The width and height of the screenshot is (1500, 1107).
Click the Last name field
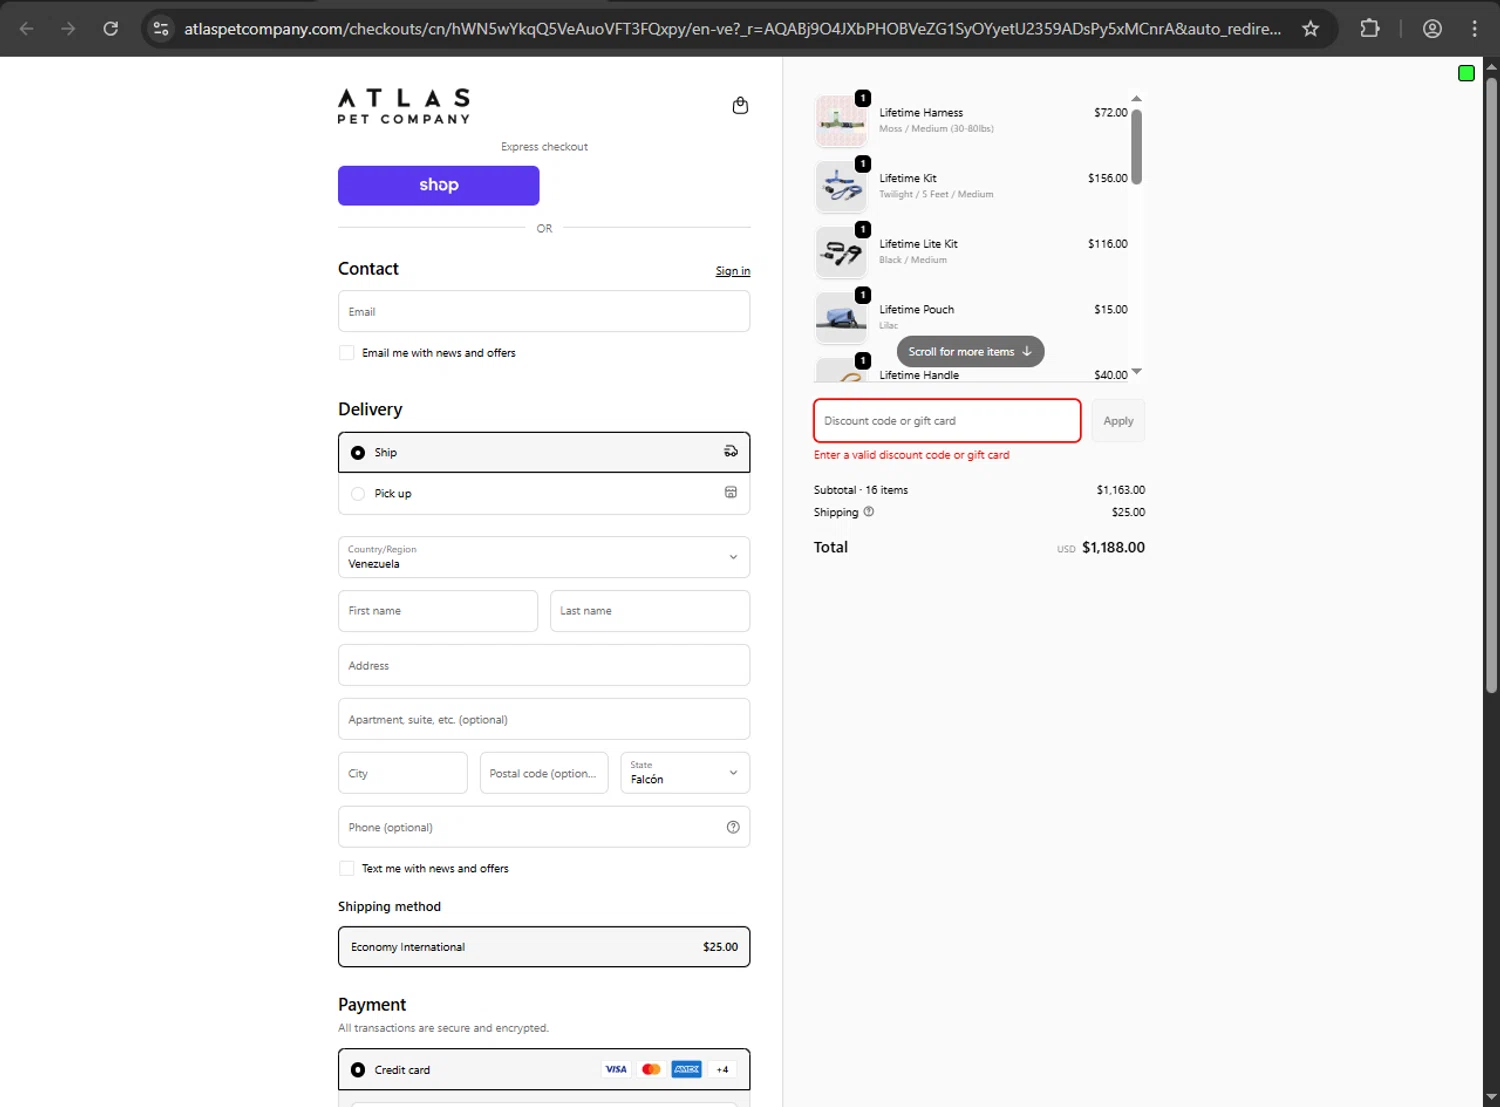(650, 611)
